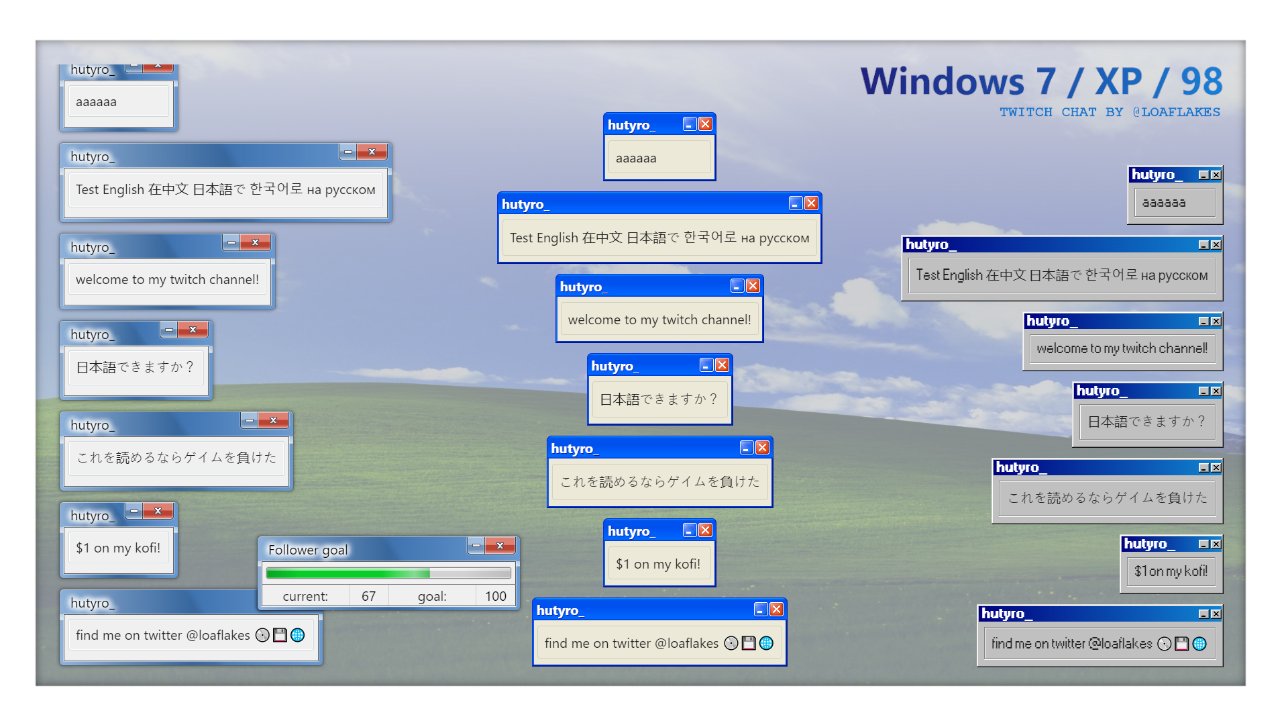Close the Windows 7 'これを読めるなら' window
This screenshot has width=1284, height=724.
coord(273,421)
